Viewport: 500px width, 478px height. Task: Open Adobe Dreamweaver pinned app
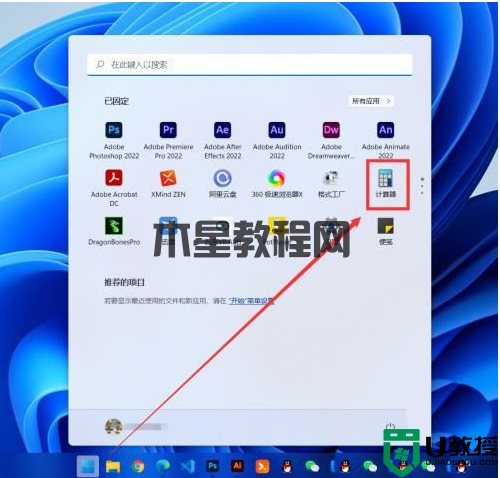tap(331, 140)
